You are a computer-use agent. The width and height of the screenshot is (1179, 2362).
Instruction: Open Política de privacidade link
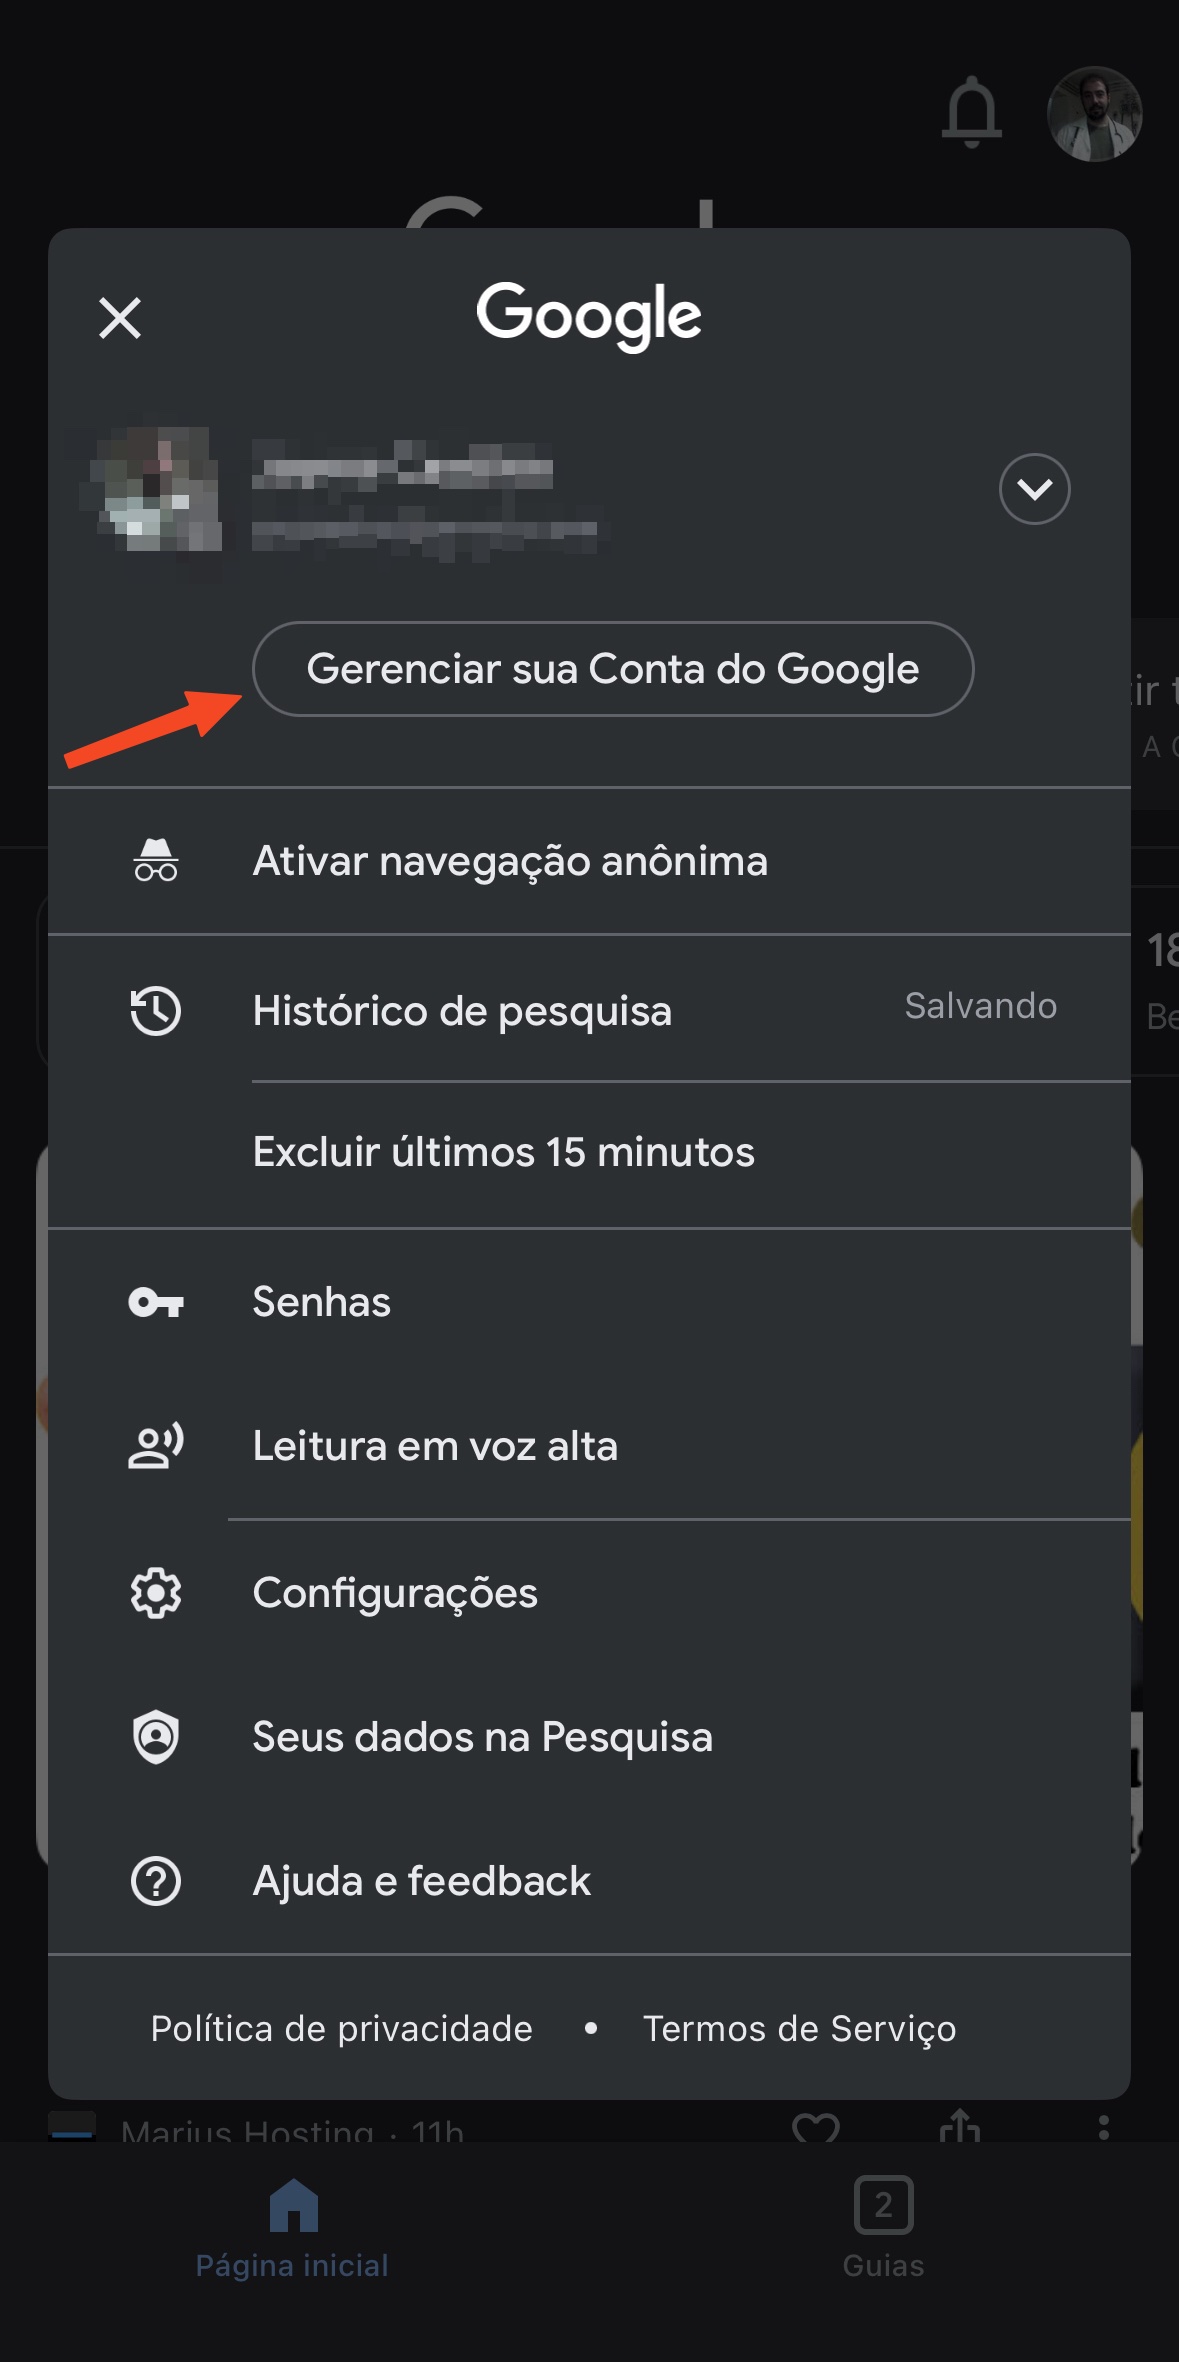pyautogui.click(x=341, y=2029)
